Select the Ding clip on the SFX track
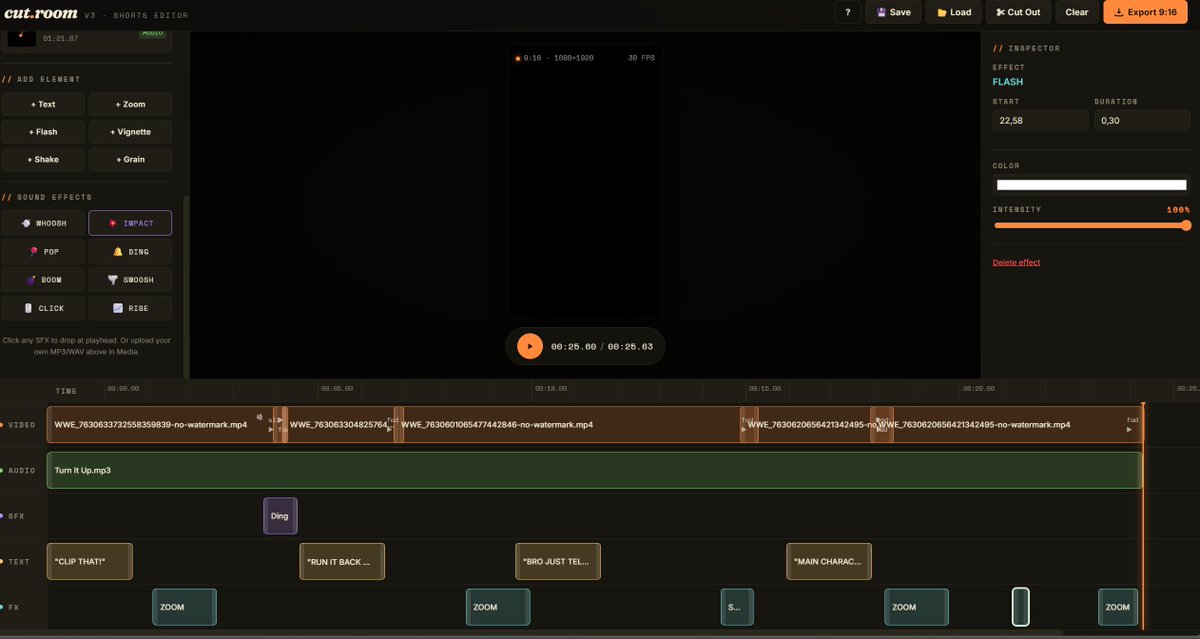1200x639 pixels. [x=279, y=515]
